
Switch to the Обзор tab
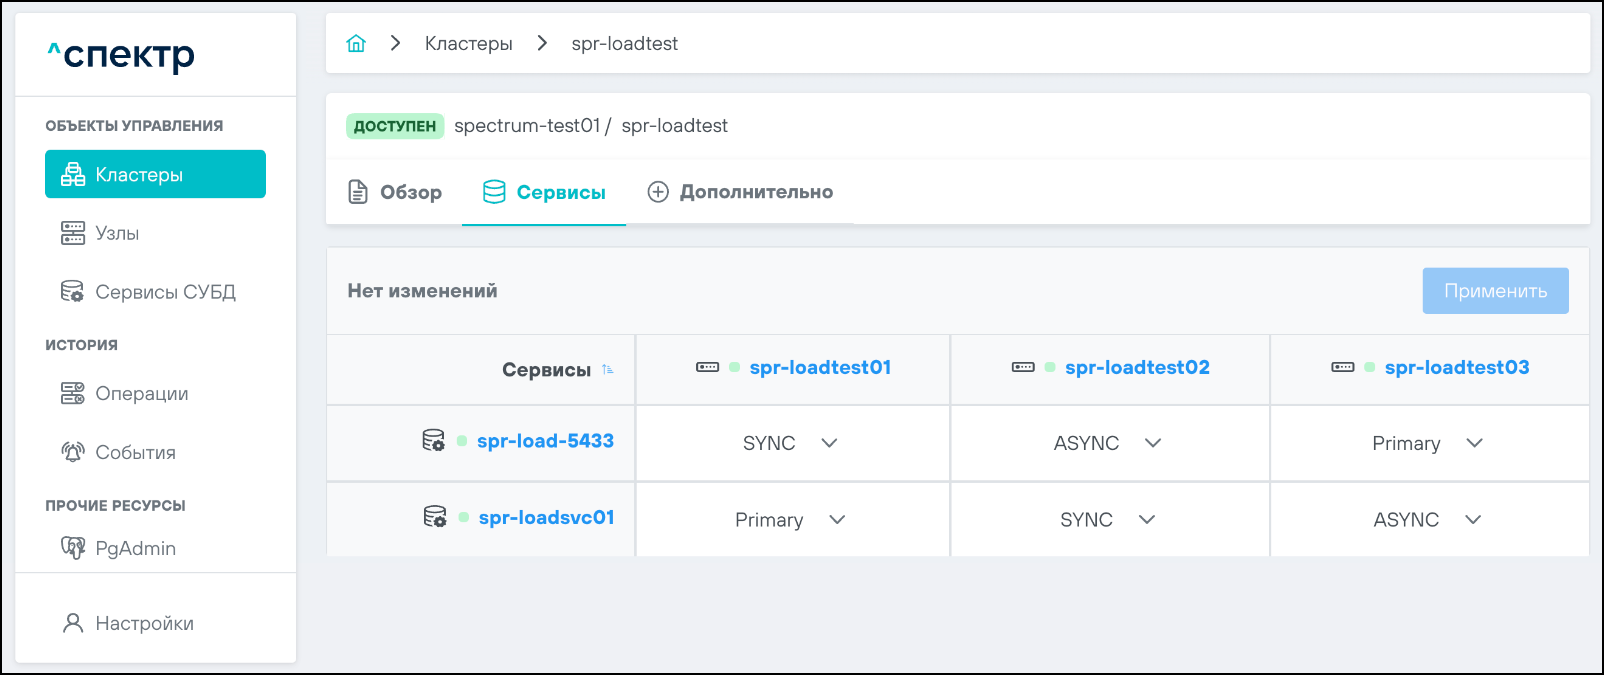(x=395, y=192)
